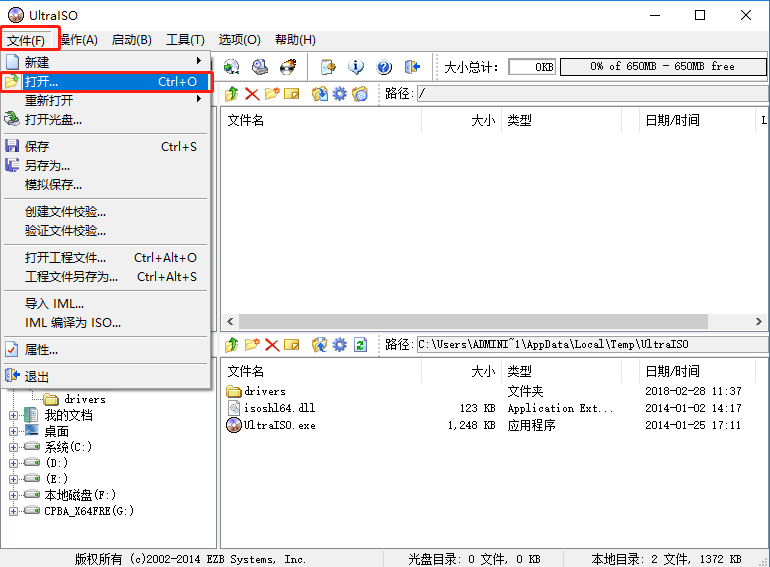
Task: Click the Burn CD/DVD Image flame icon
Action: point(288,67)
